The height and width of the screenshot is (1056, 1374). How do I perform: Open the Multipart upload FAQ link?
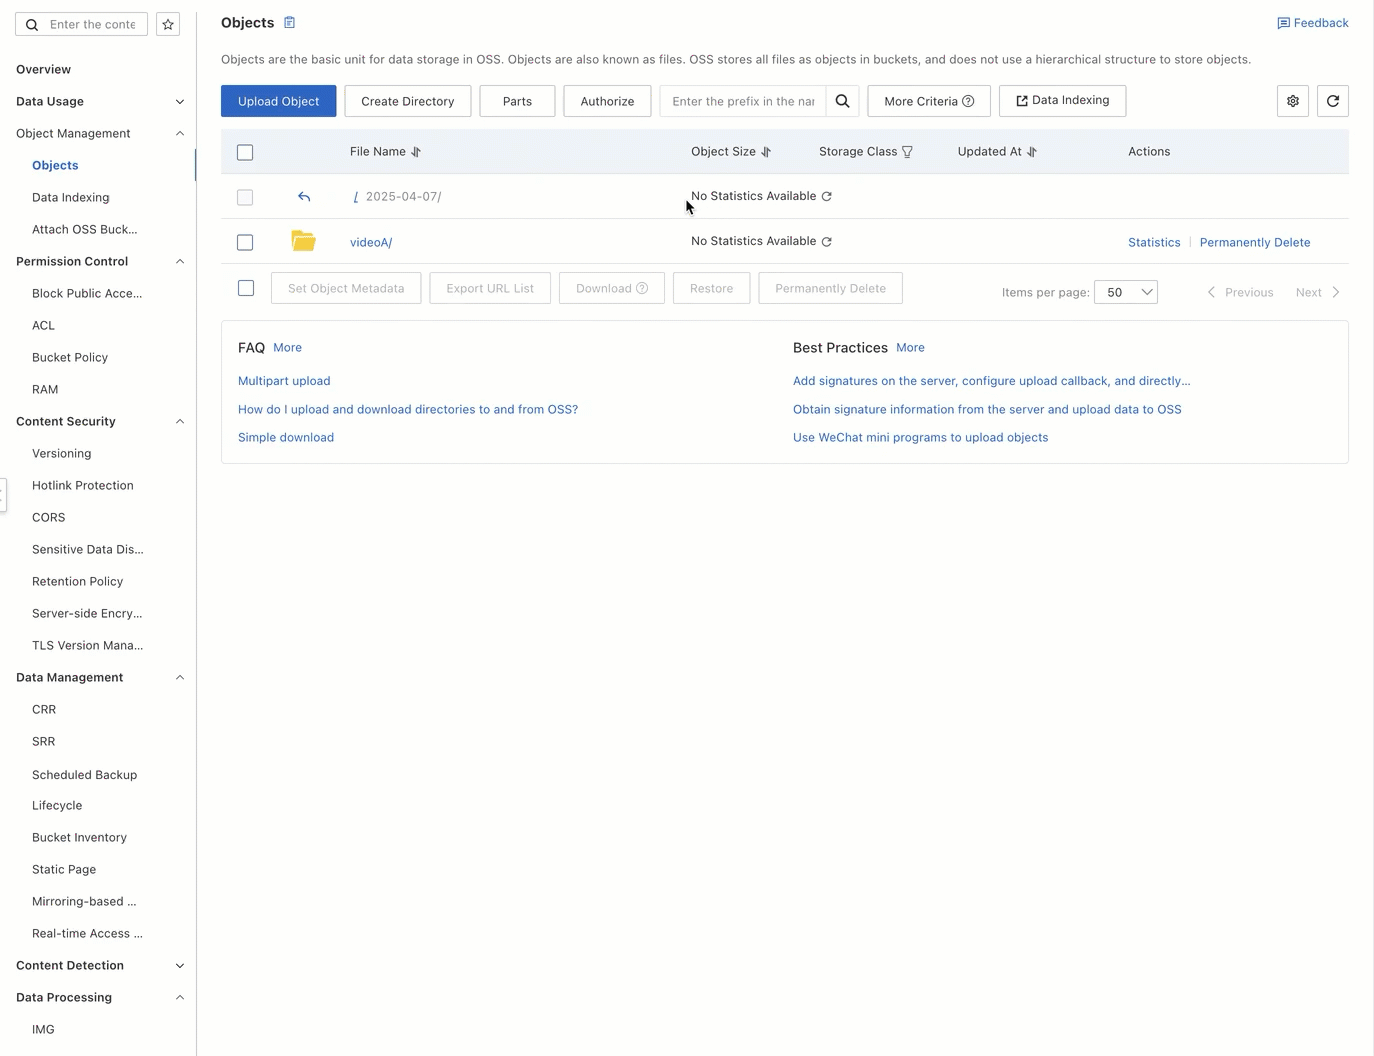pyautogui.click(x=284, y=381)
